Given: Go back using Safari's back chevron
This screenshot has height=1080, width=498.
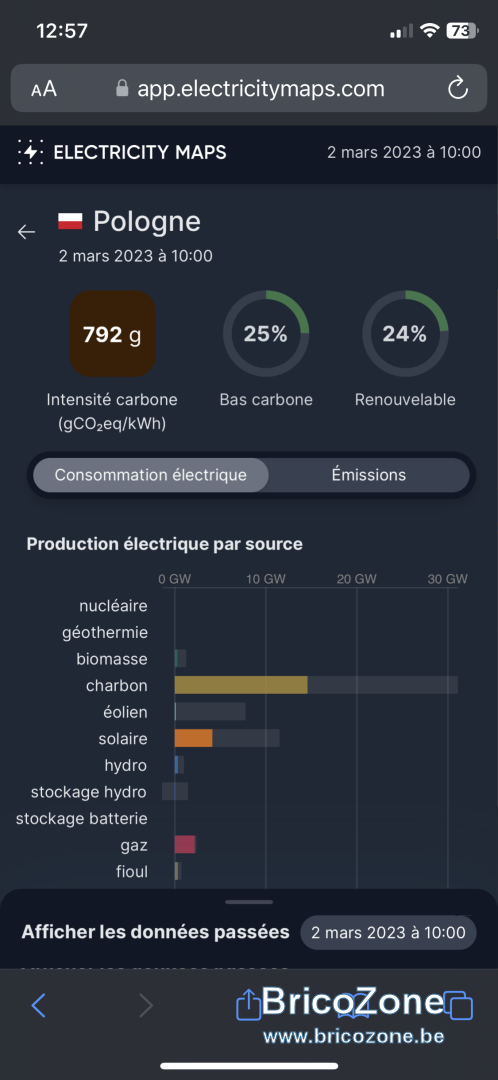Looking at the screenshot, I should 39,1006.
